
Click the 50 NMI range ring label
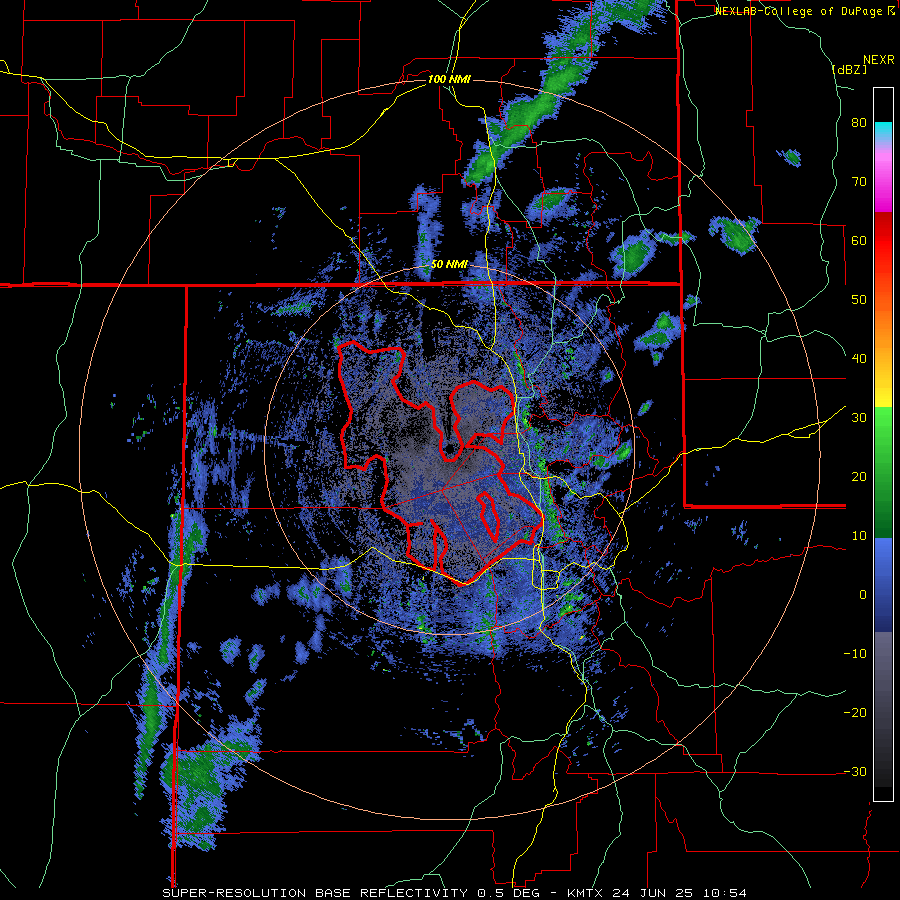(x=449, y=265)
